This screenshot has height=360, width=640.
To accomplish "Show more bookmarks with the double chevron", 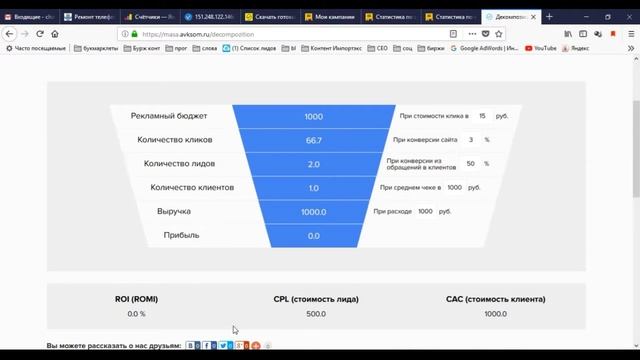I will (x=631, y=48).
